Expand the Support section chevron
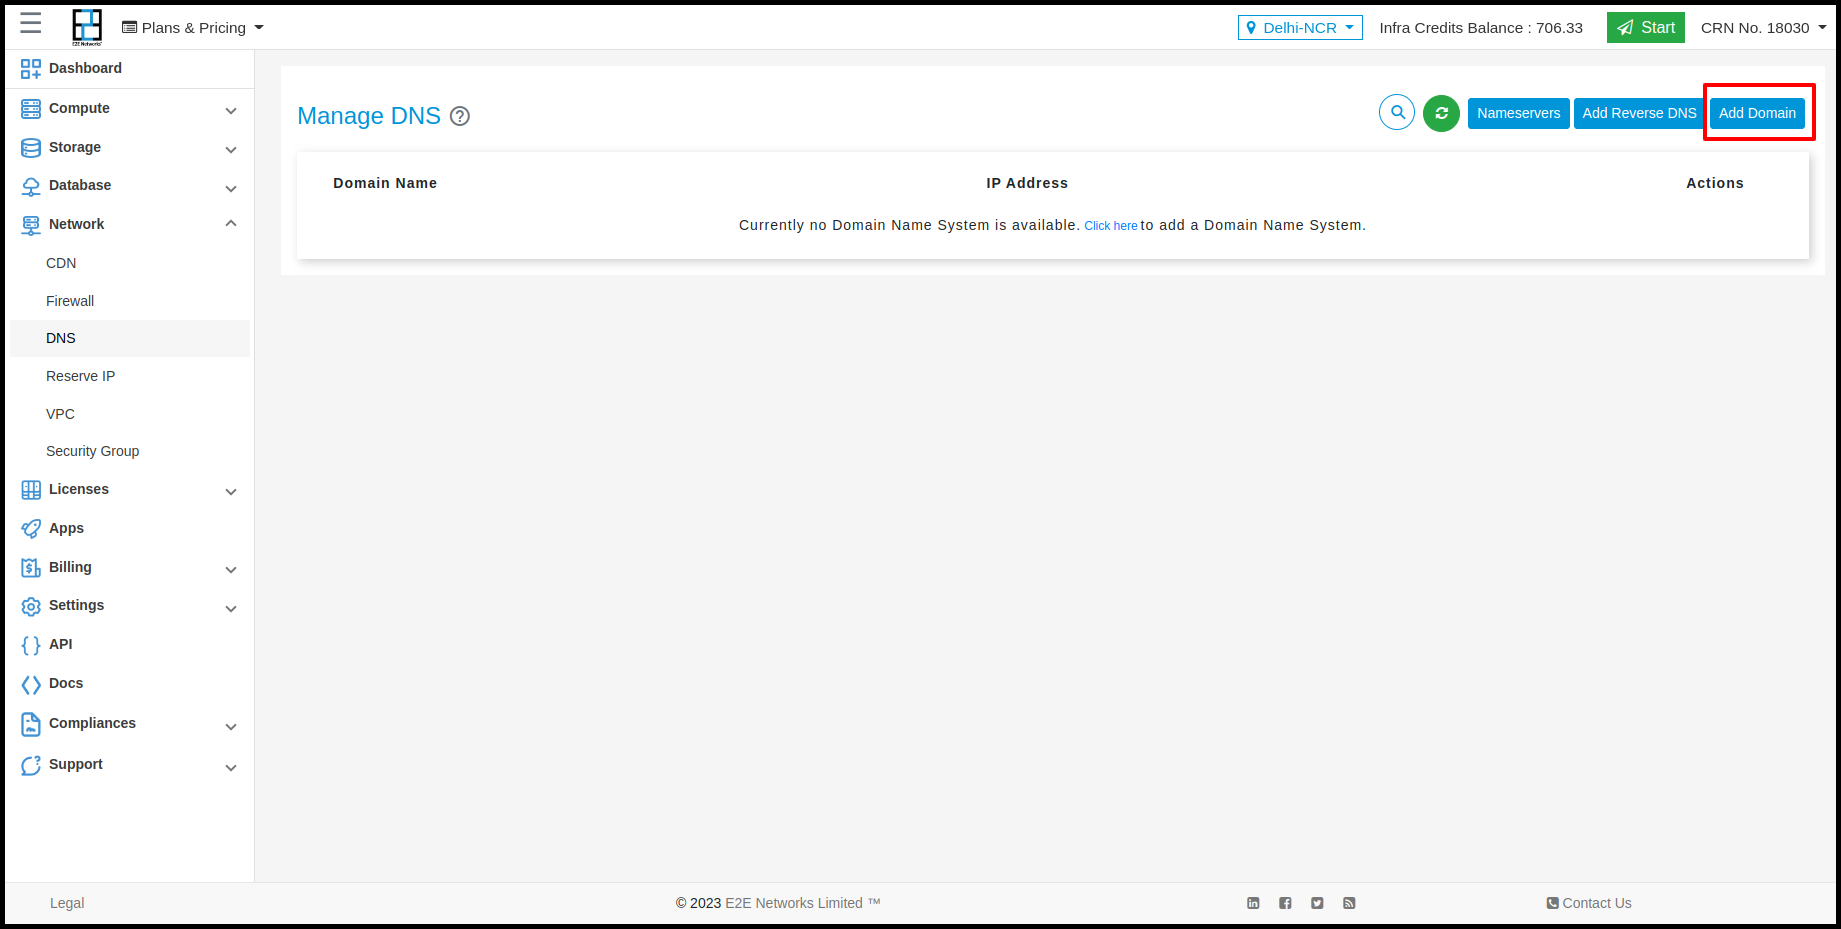The image size is (1841, 929). tap(231, 767)
